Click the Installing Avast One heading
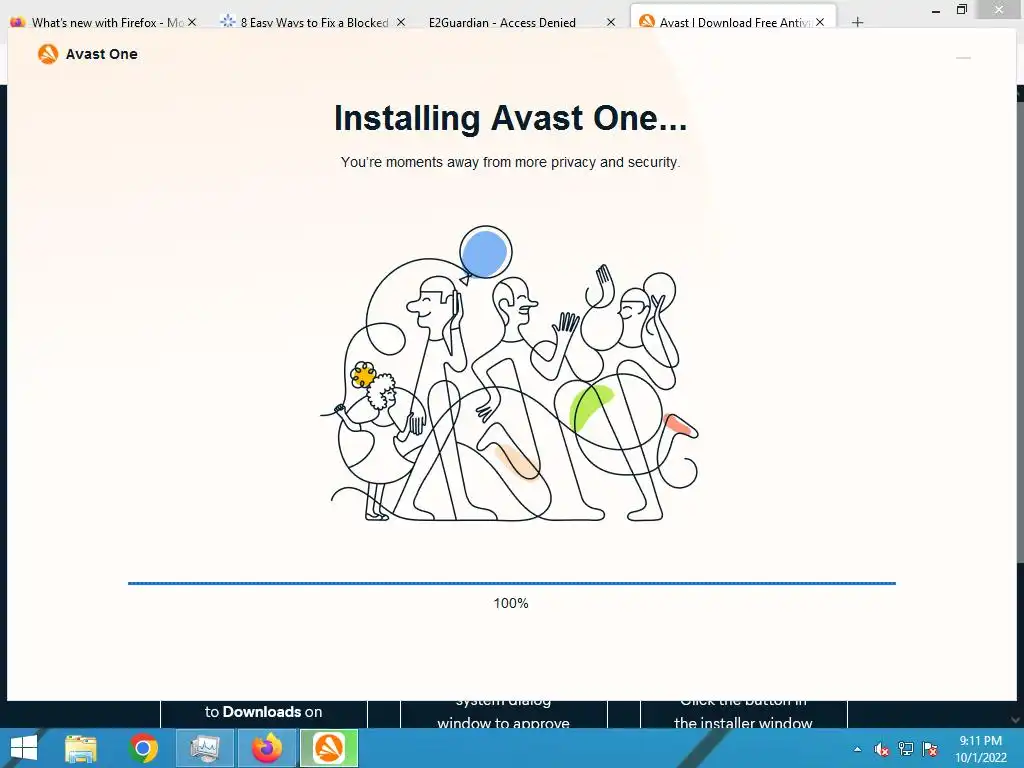Screen dimensions: 1024x768 coord(510,118)
